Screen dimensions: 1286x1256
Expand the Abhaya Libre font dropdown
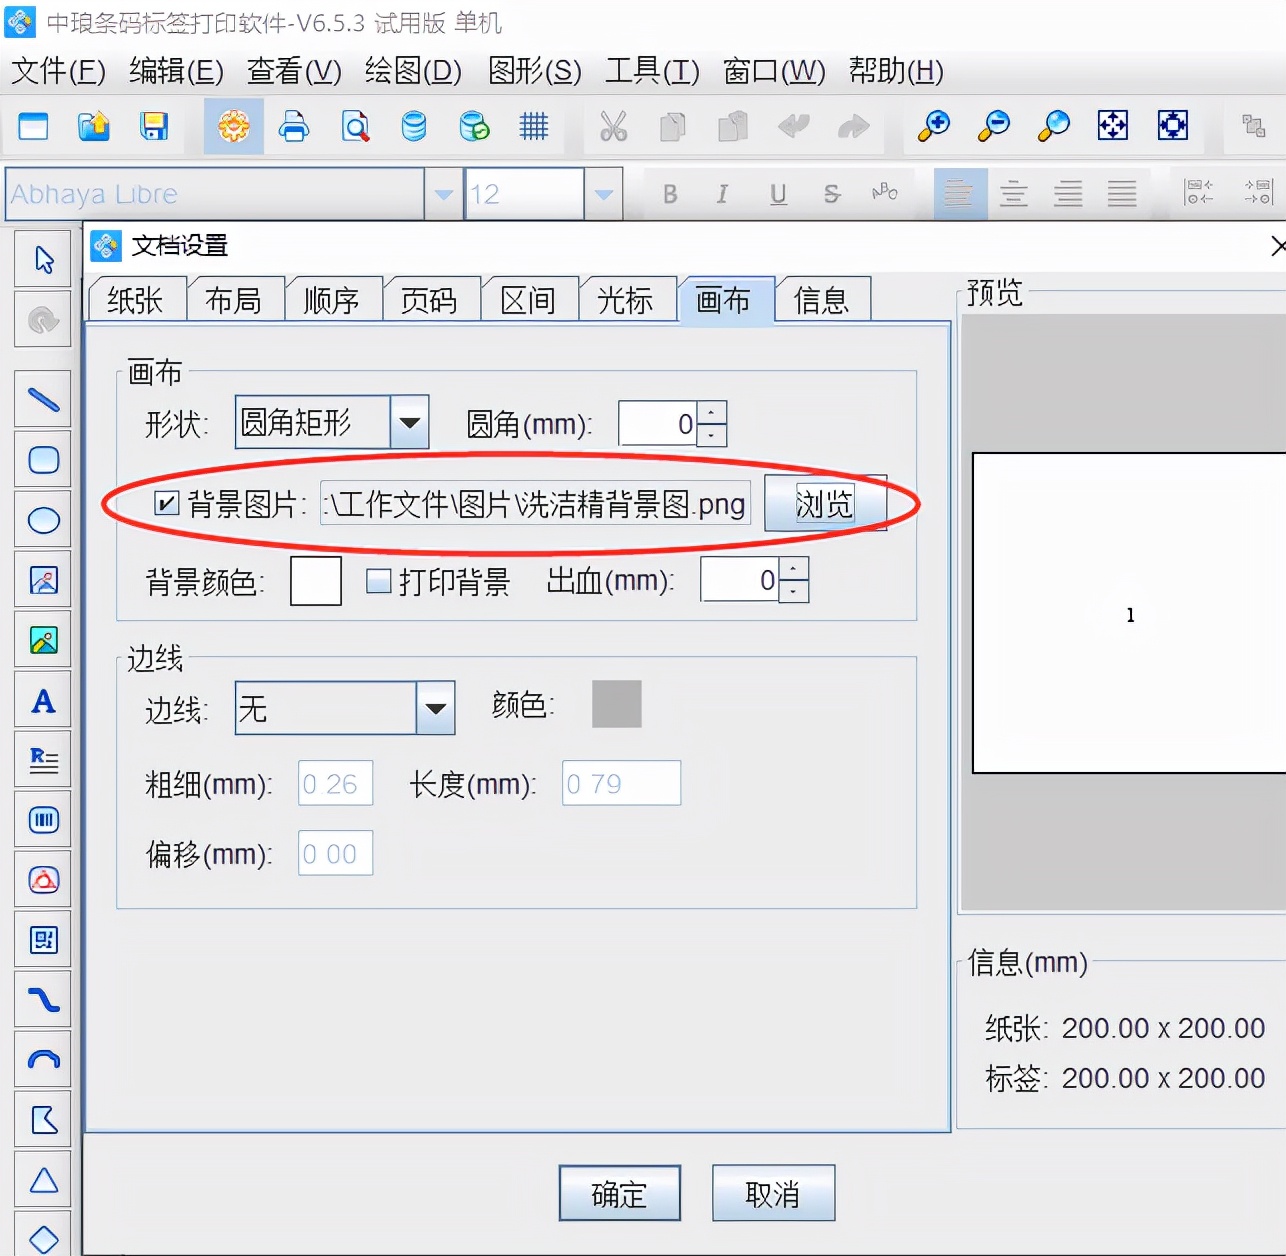(443, 194)
